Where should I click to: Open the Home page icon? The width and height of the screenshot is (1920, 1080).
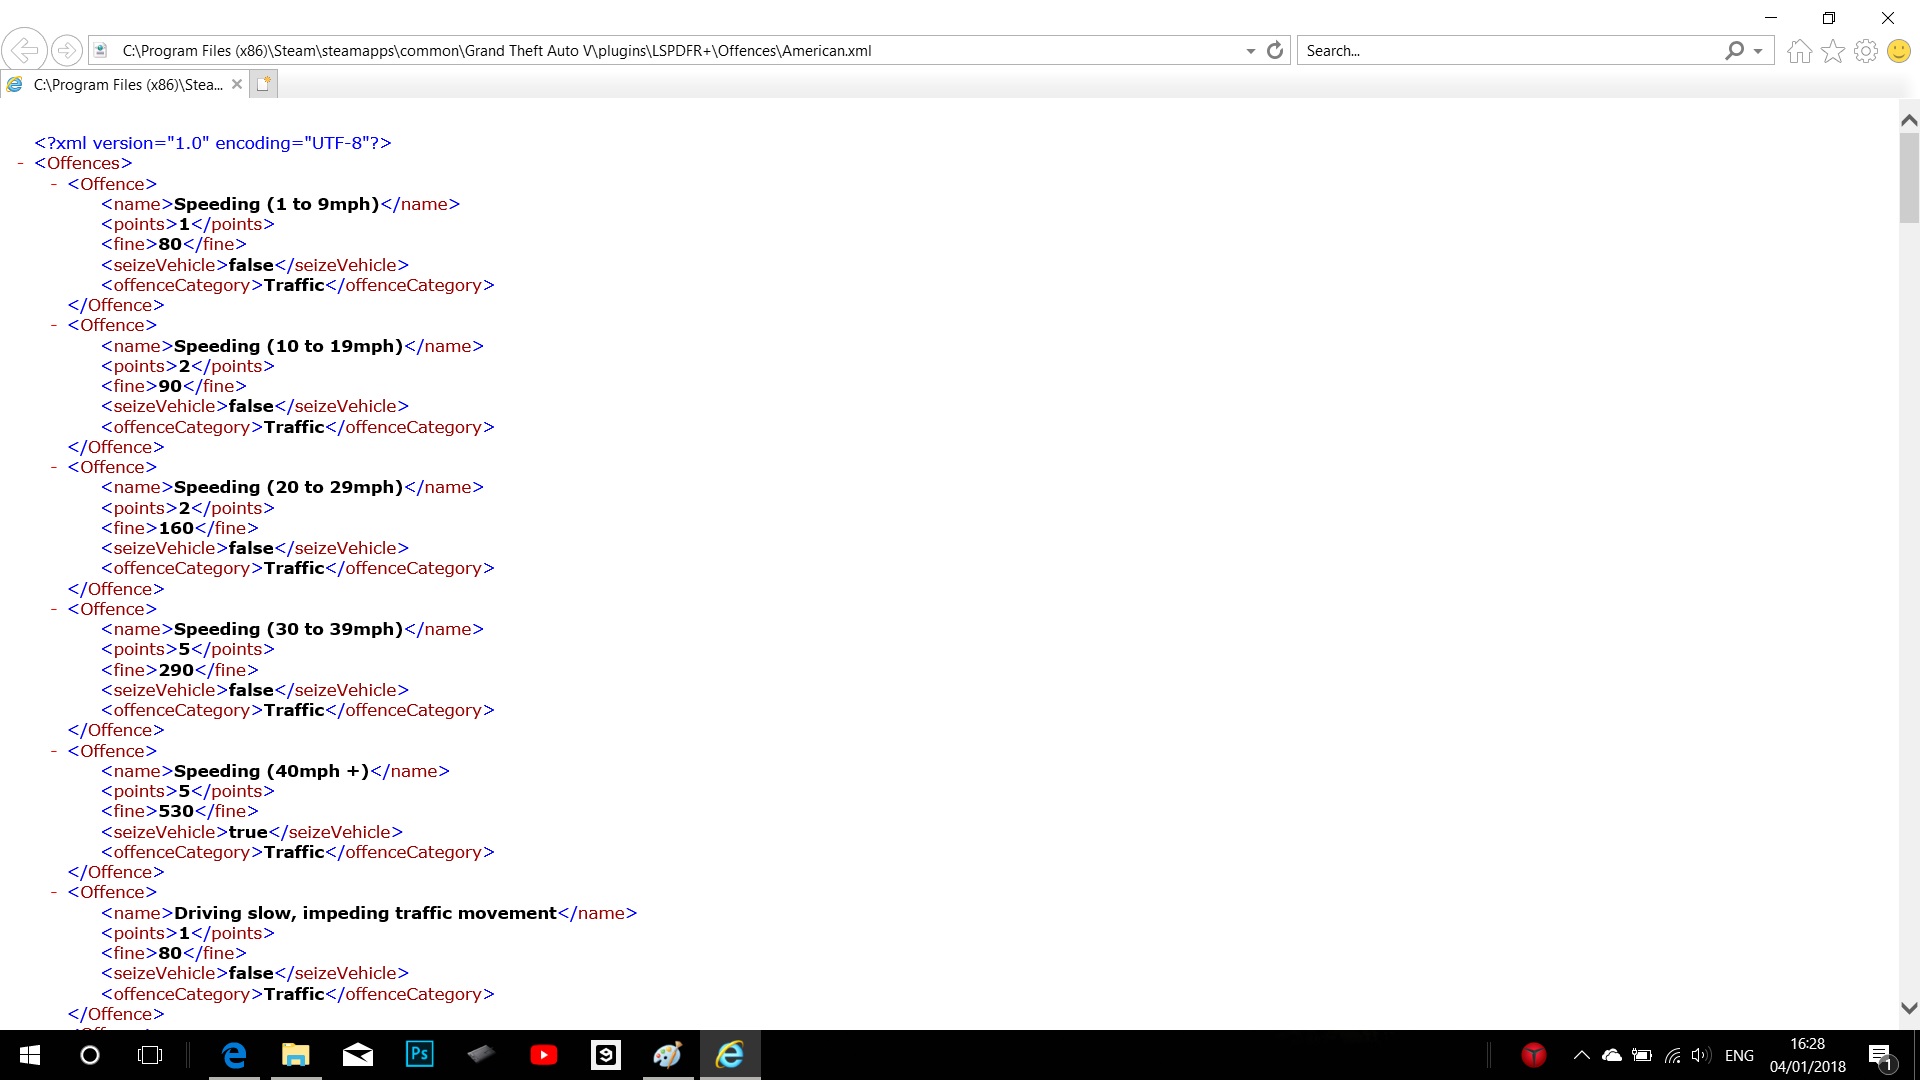tap(1799, 51)
